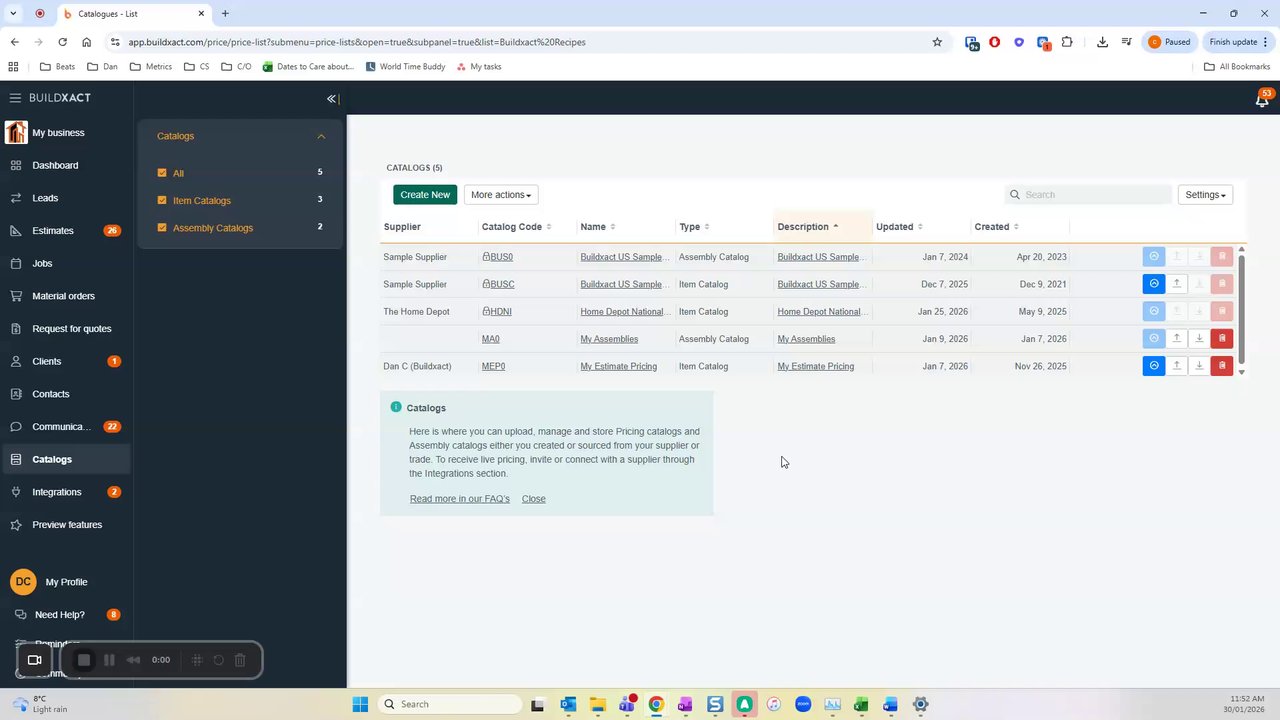This screenshot has width=1280, height=720.
Task: Click the catalog search field
Action: [x=1088, y=195]
